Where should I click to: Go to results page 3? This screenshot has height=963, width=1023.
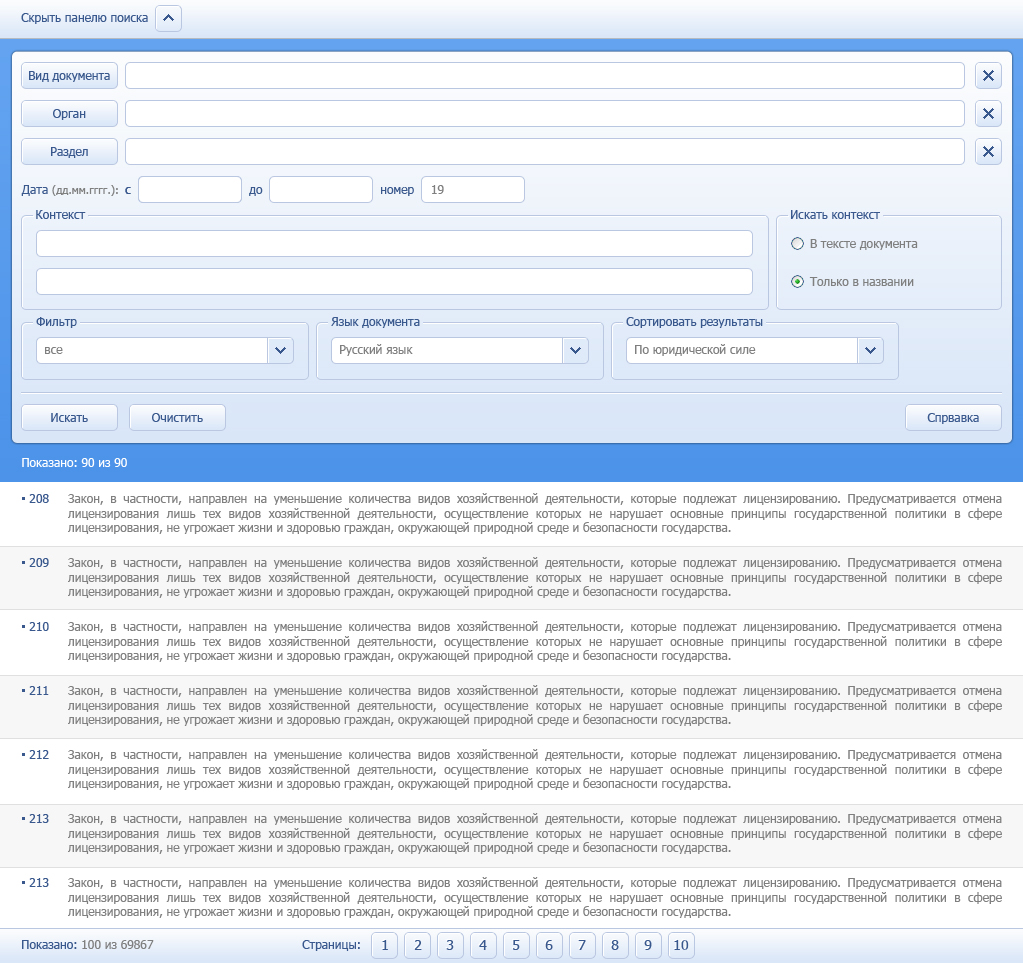tap(450, 945)
